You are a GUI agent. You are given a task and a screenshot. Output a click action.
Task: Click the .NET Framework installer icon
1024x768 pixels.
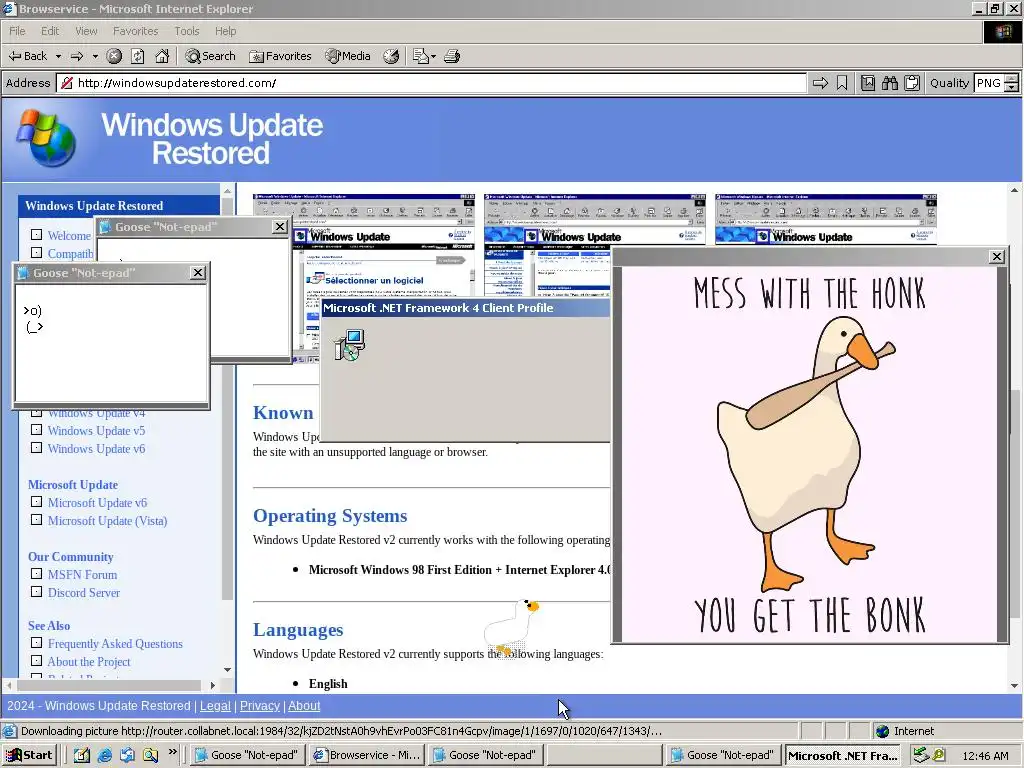tap(349, 344)
